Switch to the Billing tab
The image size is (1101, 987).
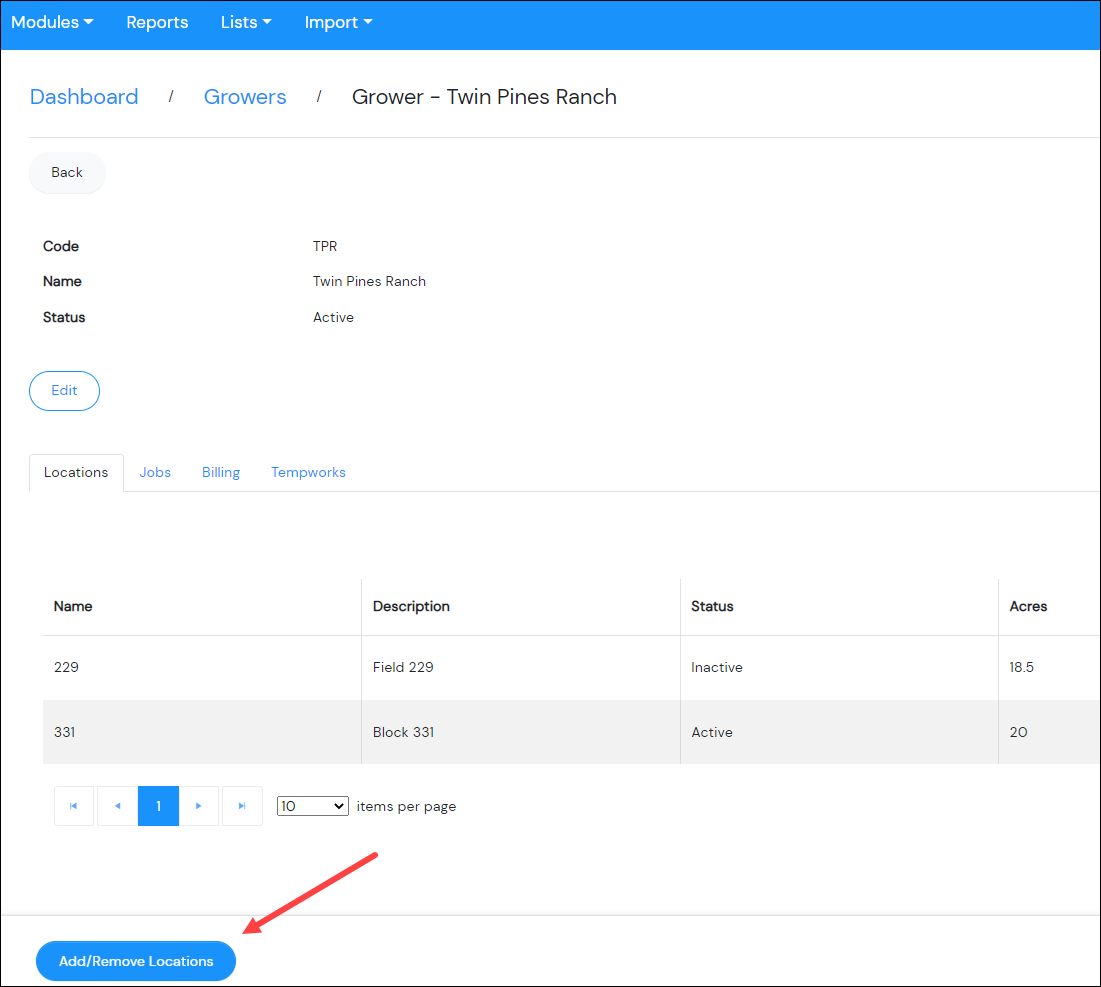(221, 472)
